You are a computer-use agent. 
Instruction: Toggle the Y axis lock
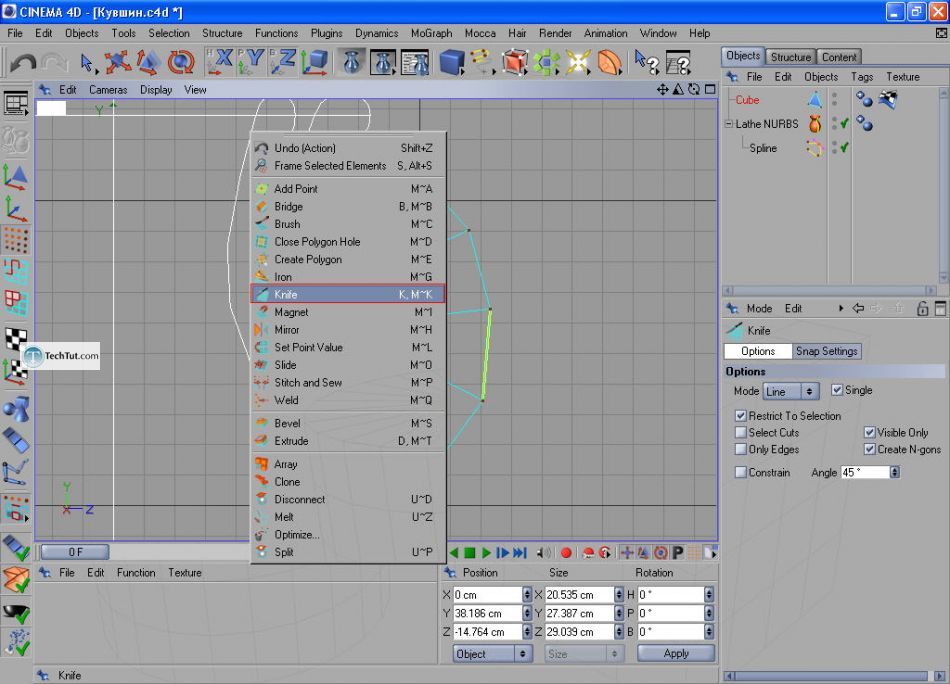click(x=251, y=62)
